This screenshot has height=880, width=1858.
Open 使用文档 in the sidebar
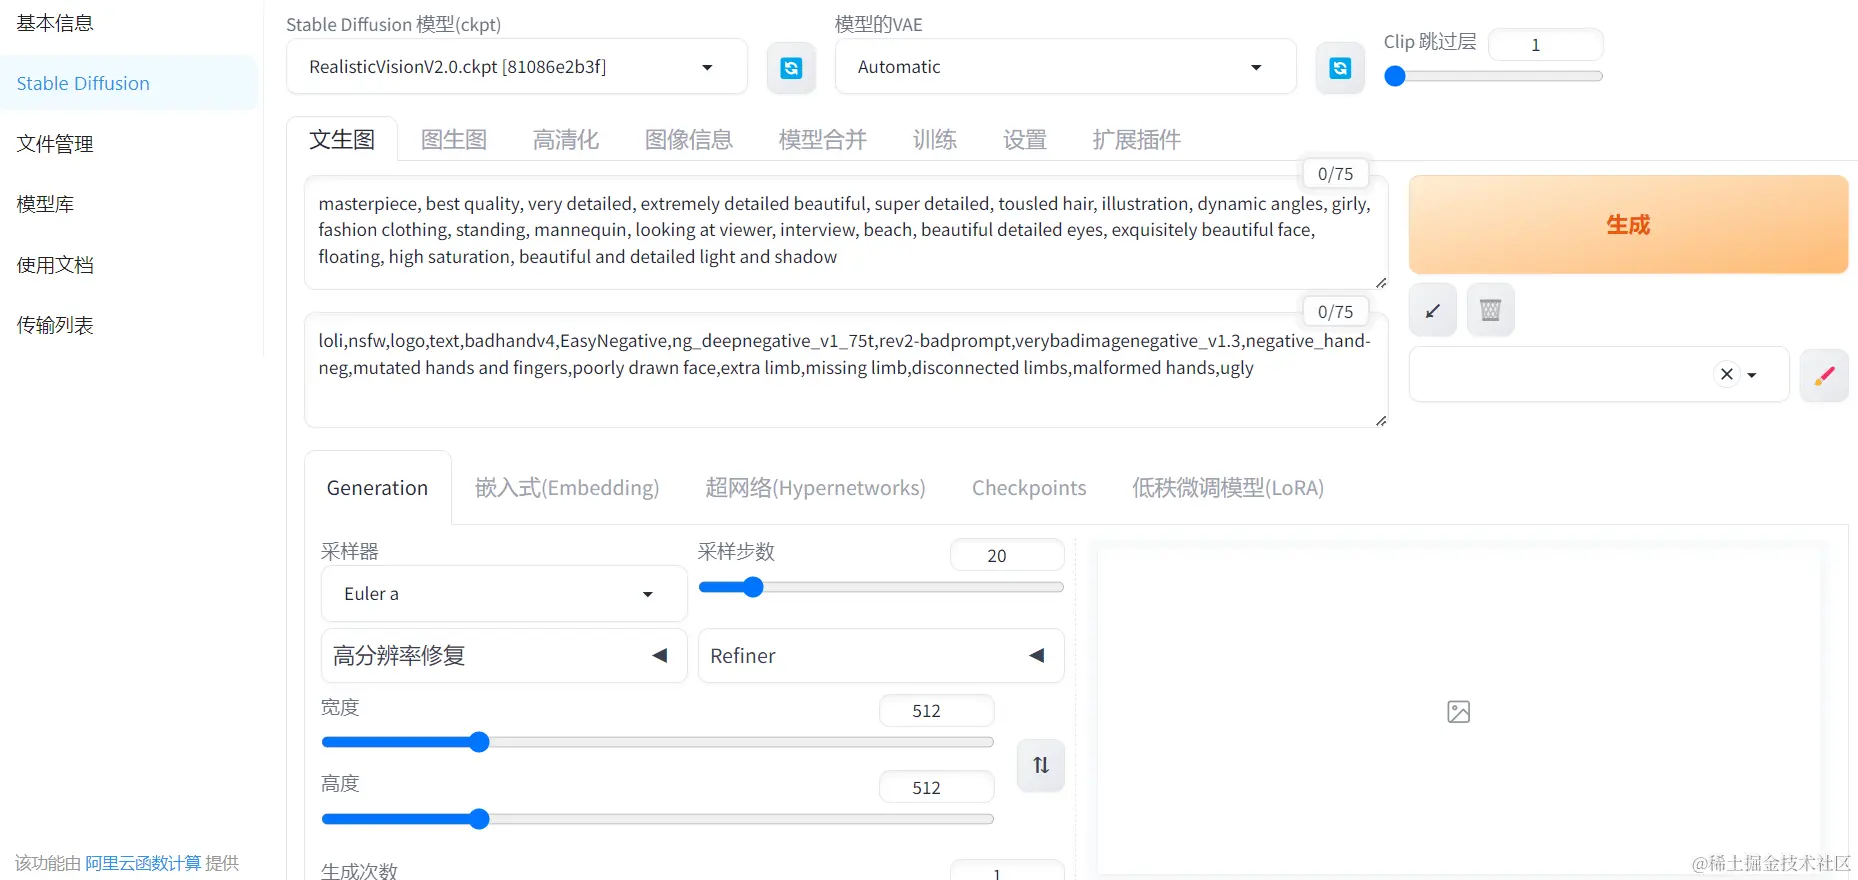coord(55,265)
